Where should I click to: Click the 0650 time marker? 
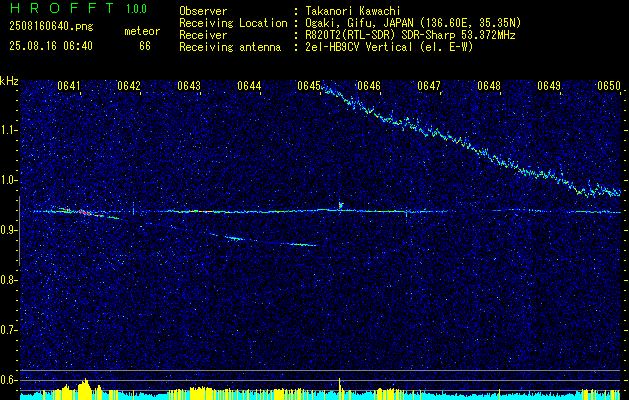coord(609,86)
